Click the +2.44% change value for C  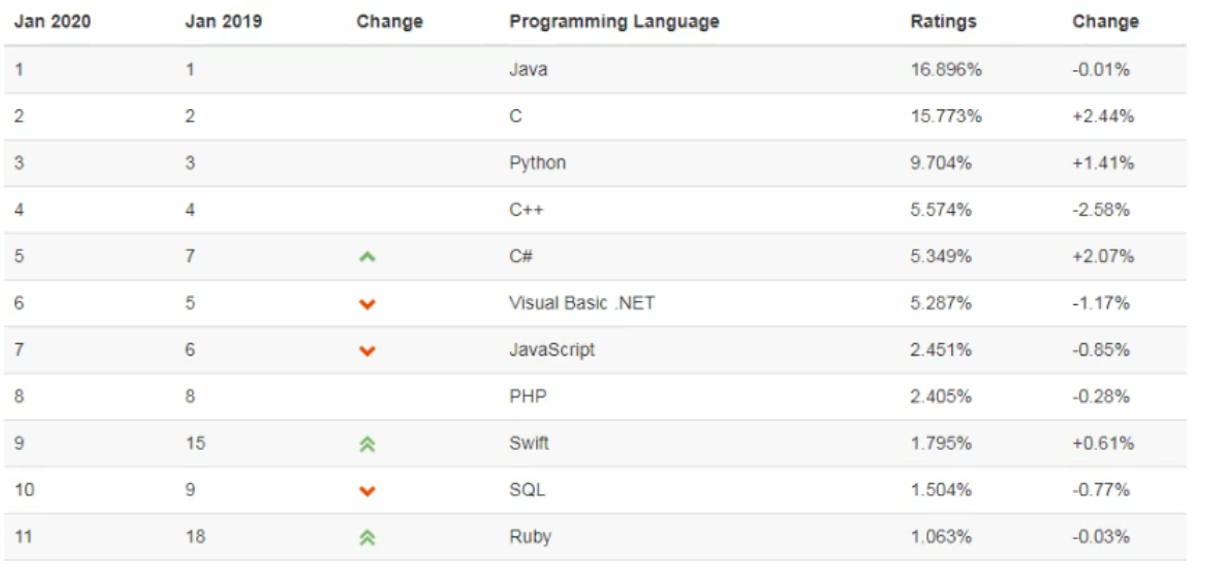[x=1102, y=116]
